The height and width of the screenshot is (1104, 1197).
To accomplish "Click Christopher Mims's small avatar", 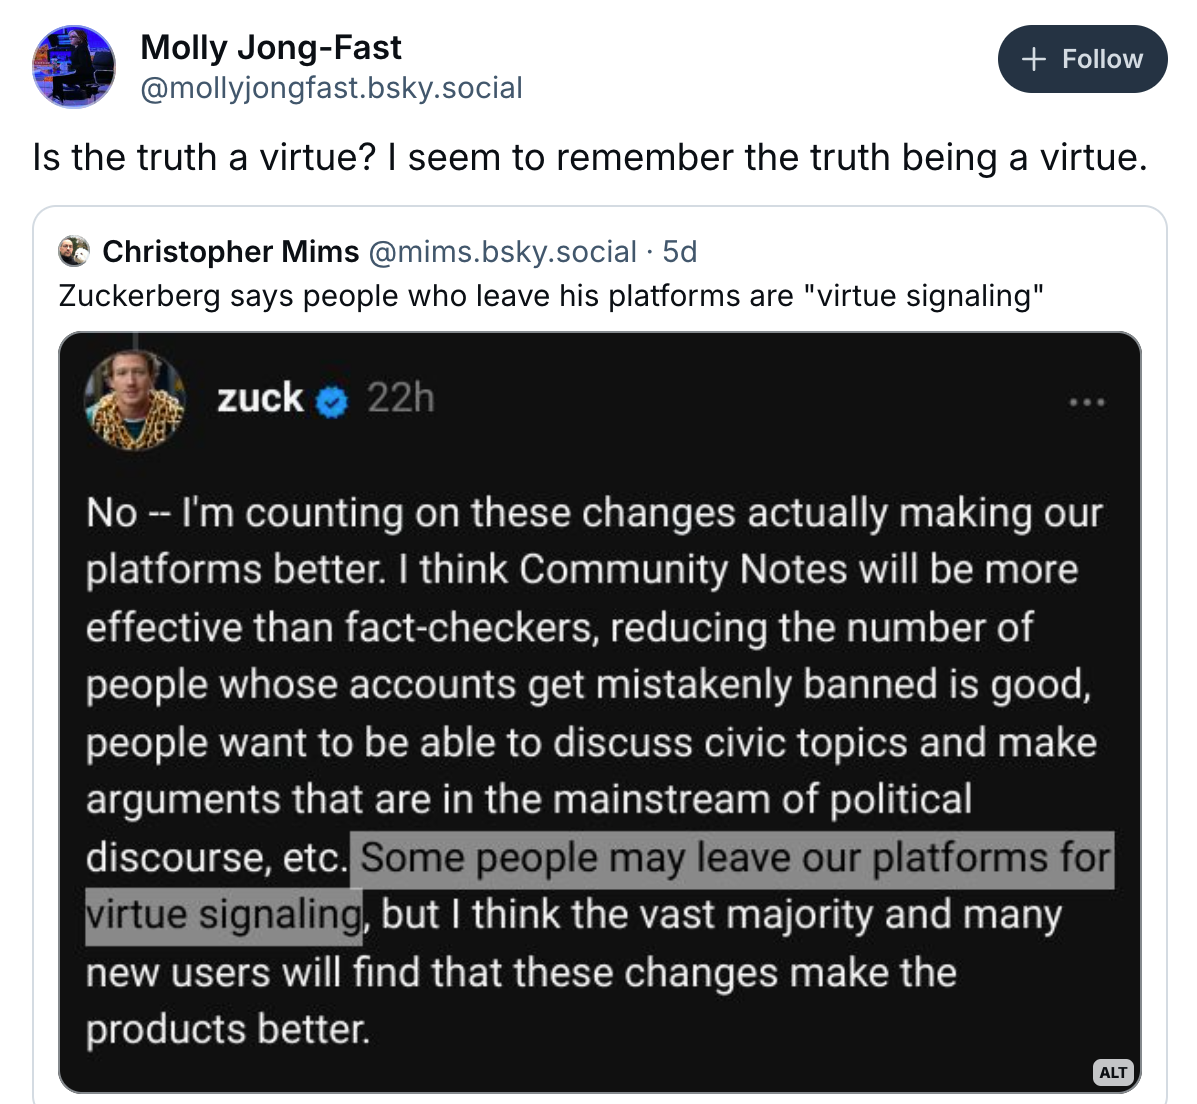I will click(x=74, y=251).
